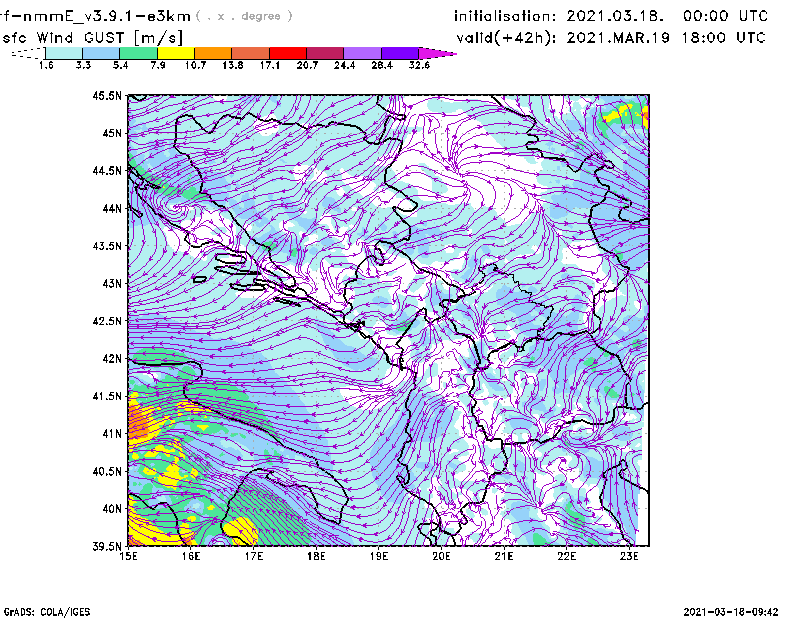Screen dimensions: 800x618
Task: Click the 15E longitude label
Action: tap(128, 556)
